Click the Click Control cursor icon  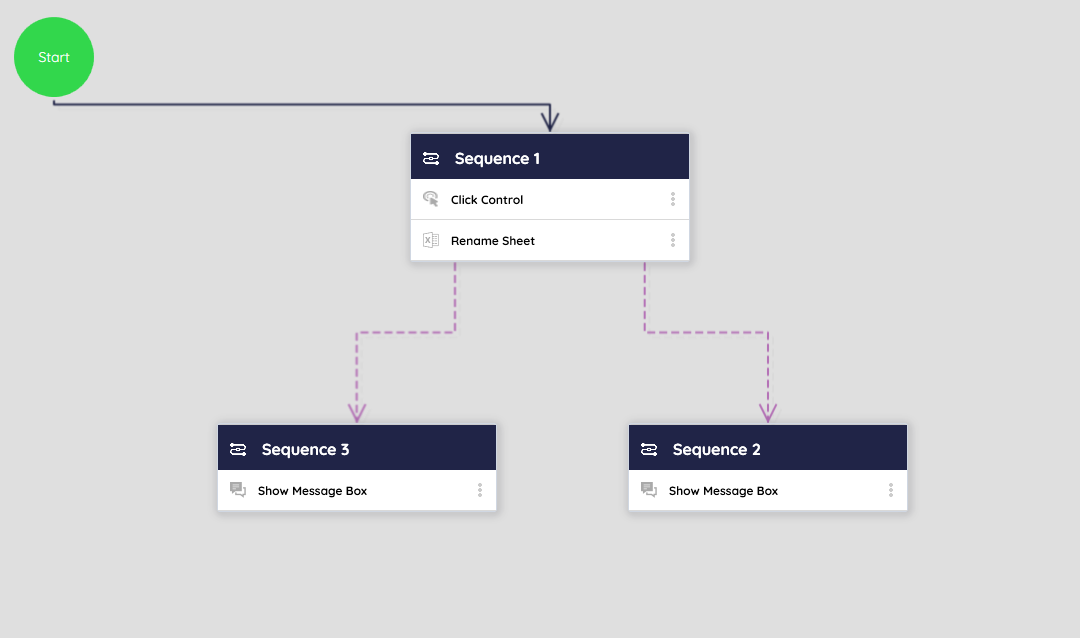coord(431,199)
